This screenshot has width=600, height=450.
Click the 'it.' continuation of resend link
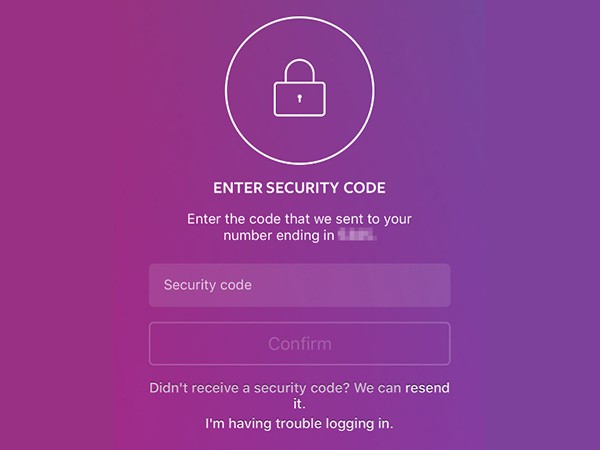pos(299,404)
